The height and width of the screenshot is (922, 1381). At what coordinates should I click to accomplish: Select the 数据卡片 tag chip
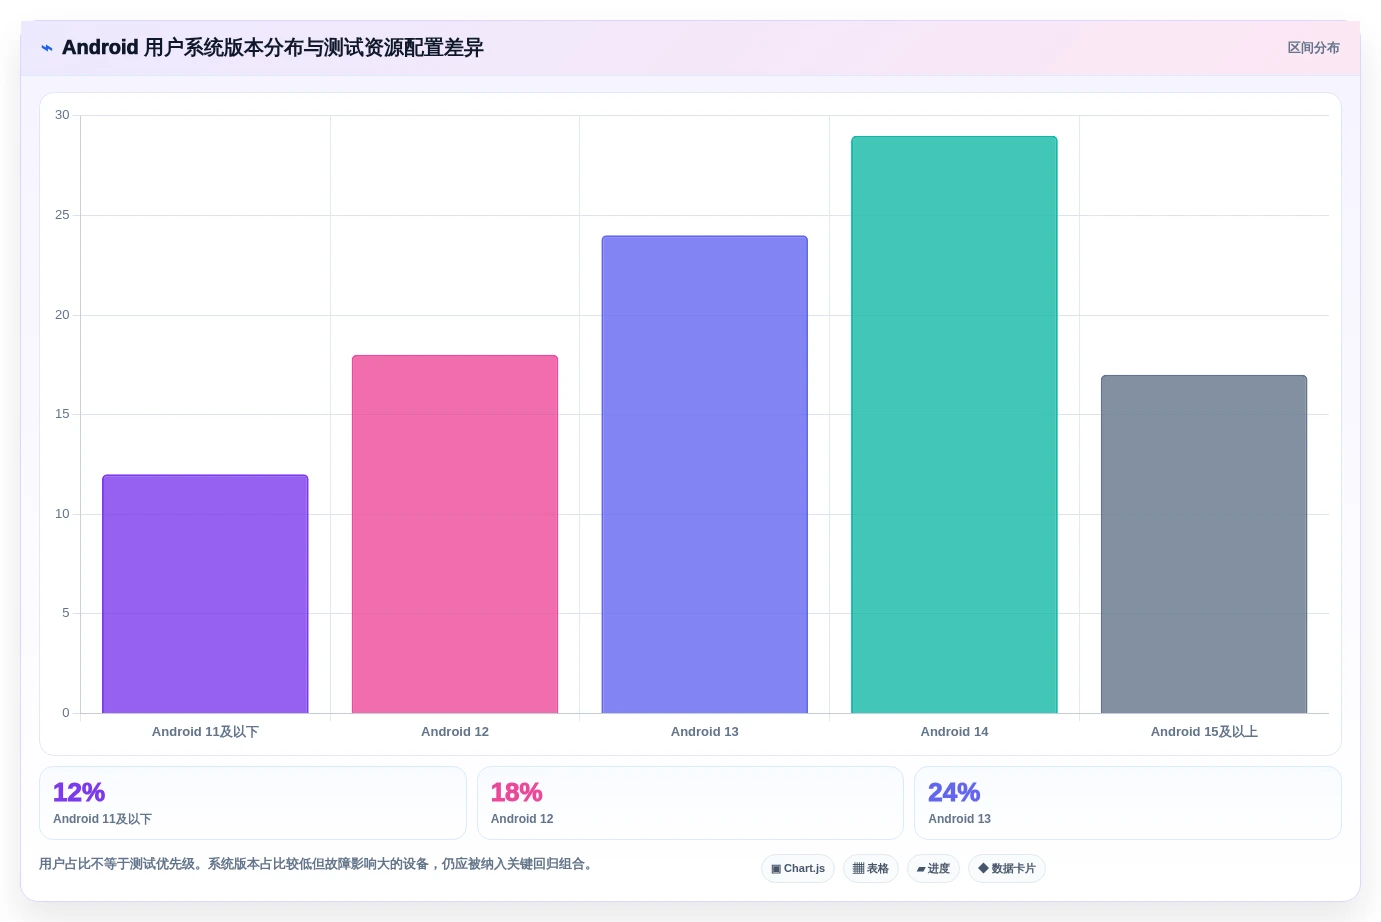tap(1007, 868)
